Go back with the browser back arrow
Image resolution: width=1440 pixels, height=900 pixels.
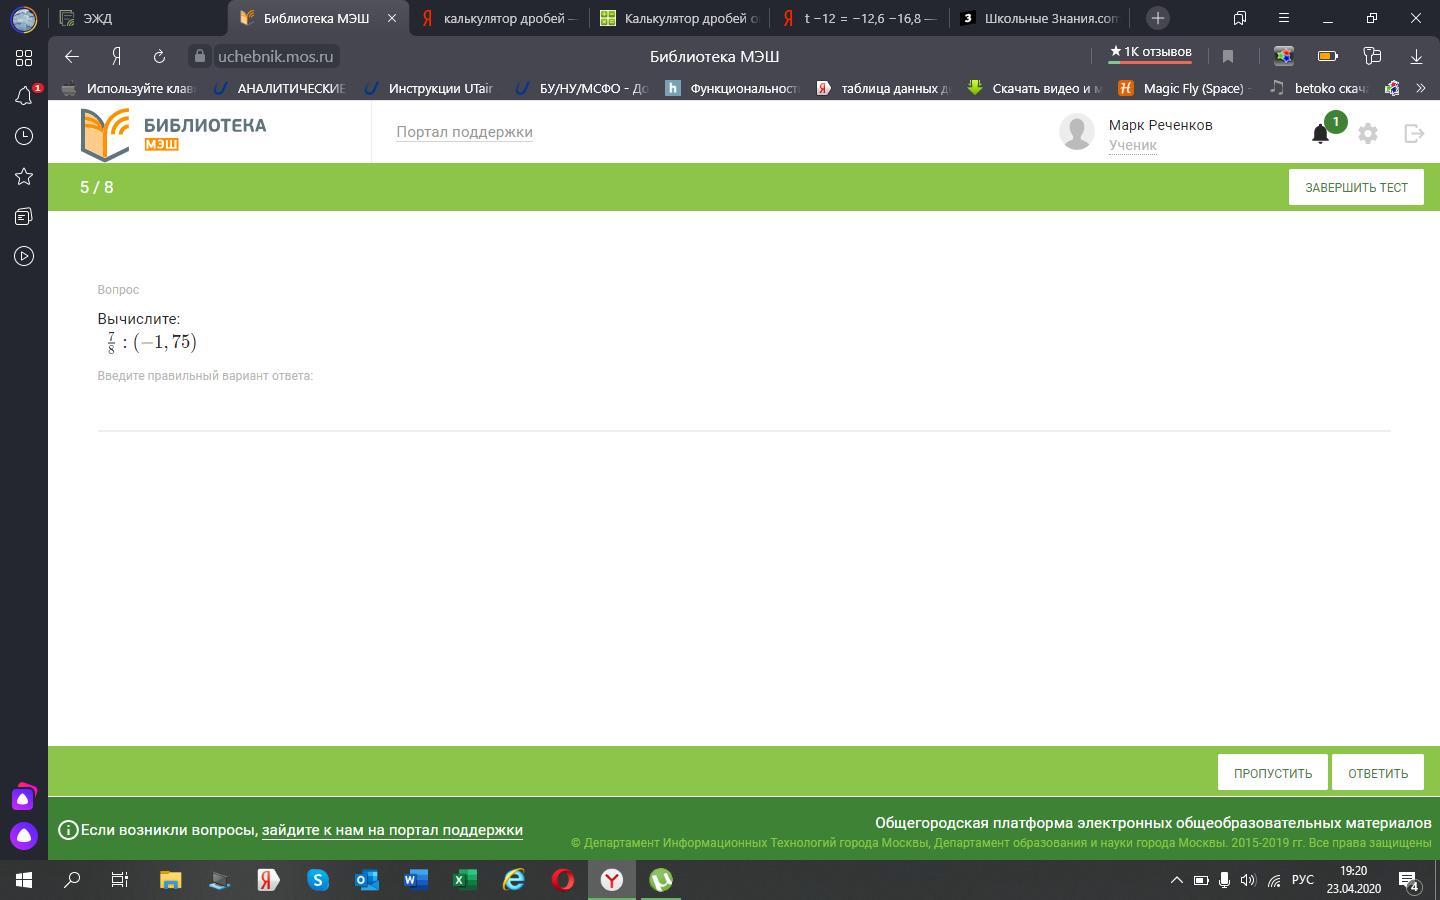coord(71,56)
